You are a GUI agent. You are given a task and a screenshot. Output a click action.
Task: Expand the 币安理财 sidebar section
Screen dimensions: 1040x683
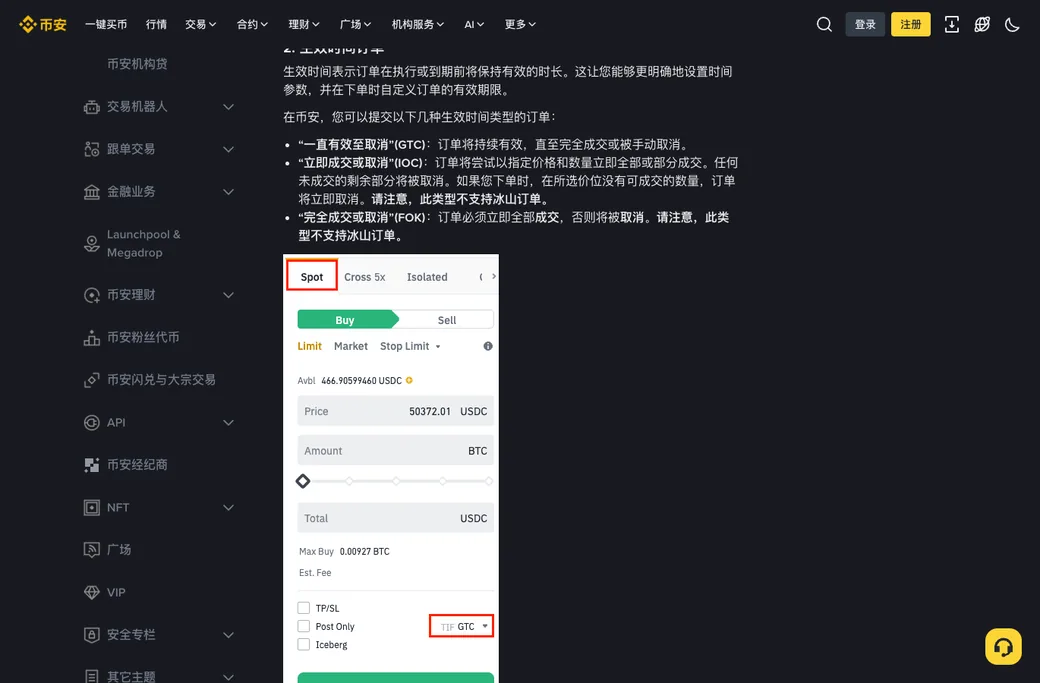pyautogui.click(x=228, y=295)
